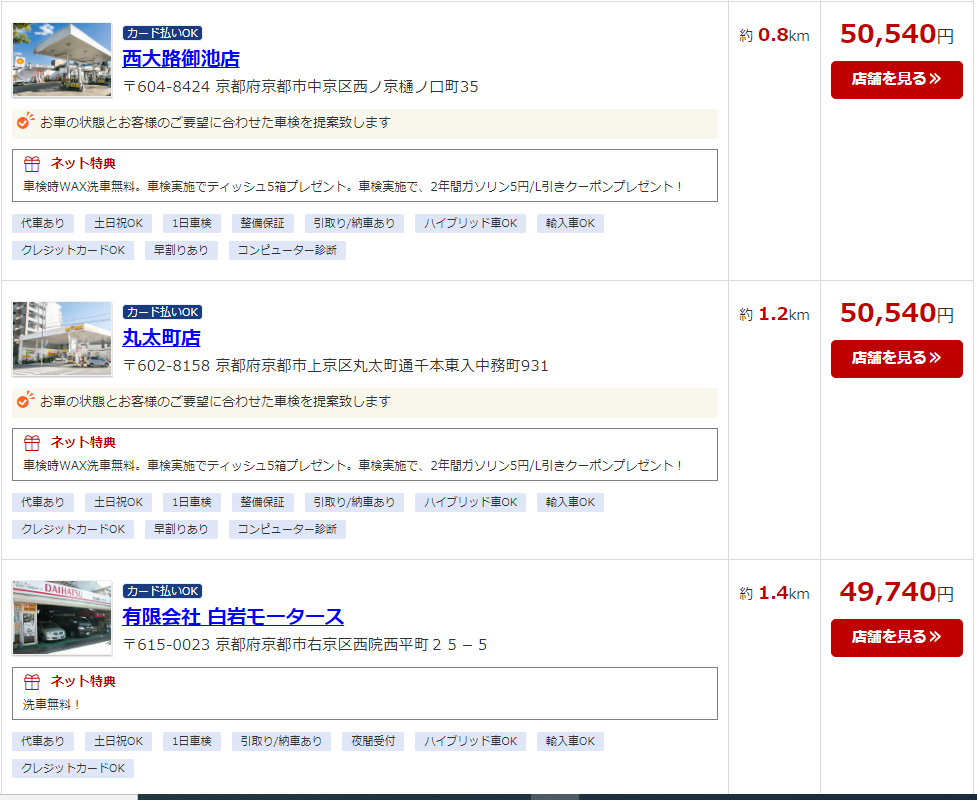Click the gift icon in 白岩モータース's ネット特典 box
The height and width of the screenshot is (800, 977).
[32, 682]
